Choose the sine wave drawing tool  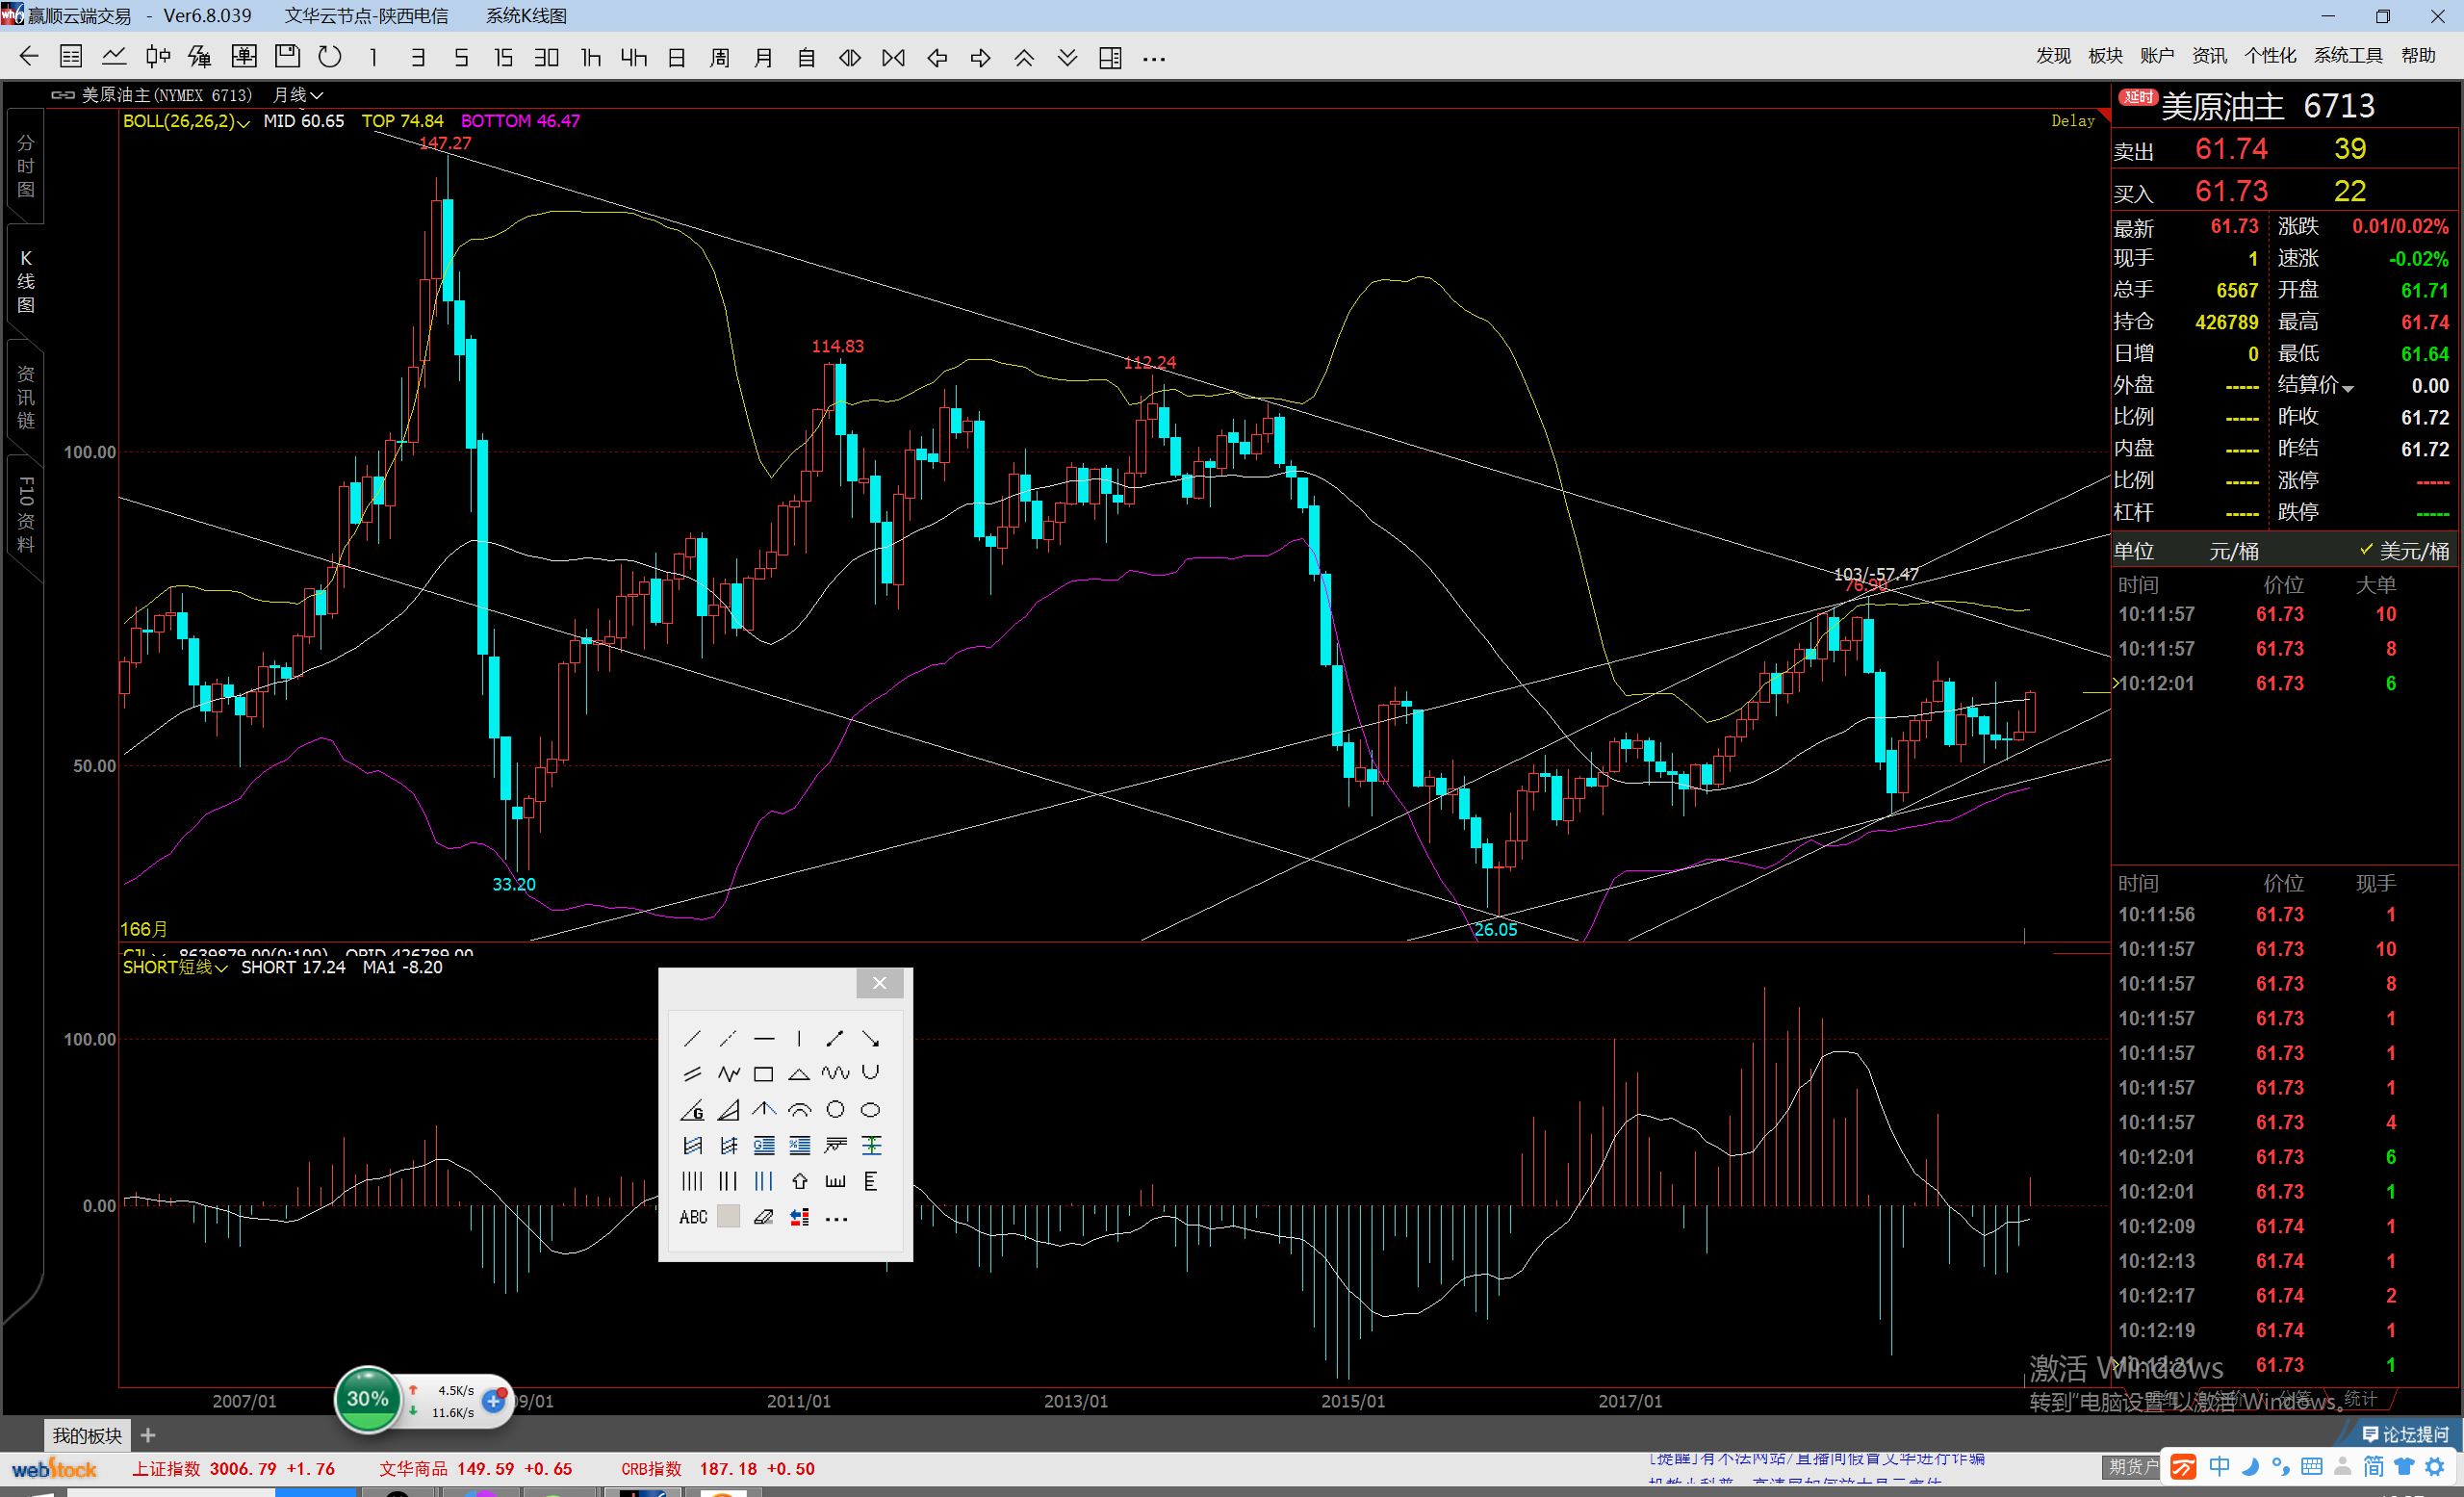point(835,1074)
